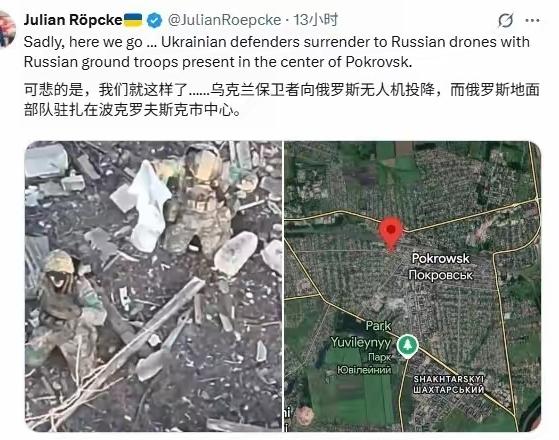Image resolution: width=559 pixels, height=440 pixels.
Task: Click the Парк Ювілейний Cyrillic label
Action: pyautogui.click(x=364, y=363)
